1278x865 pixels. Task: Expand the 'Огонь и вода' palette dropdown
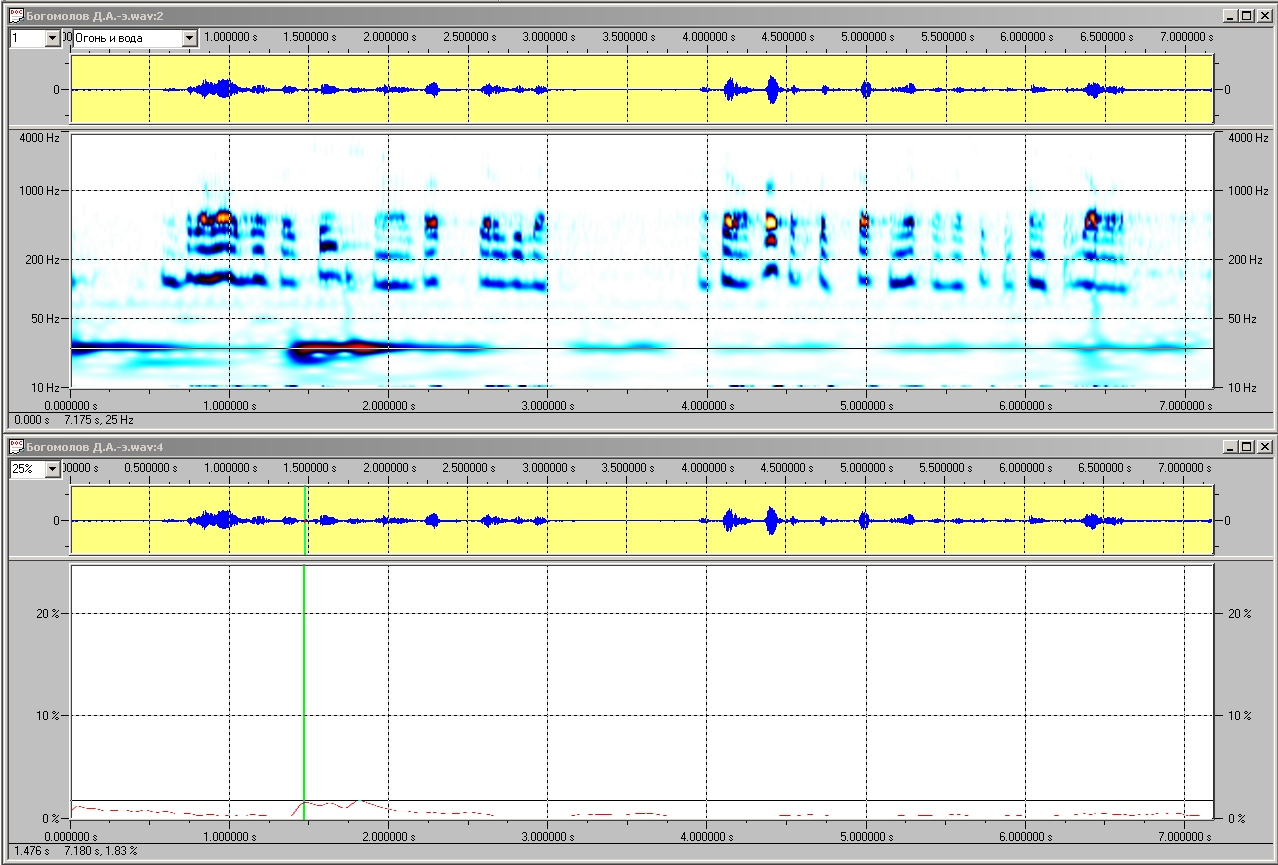pyautogui.click(x=190, y=38)
